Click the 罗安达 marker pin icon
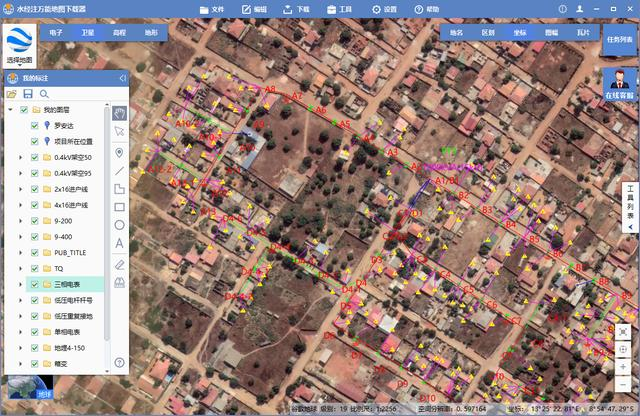 [x=47, y=125]
